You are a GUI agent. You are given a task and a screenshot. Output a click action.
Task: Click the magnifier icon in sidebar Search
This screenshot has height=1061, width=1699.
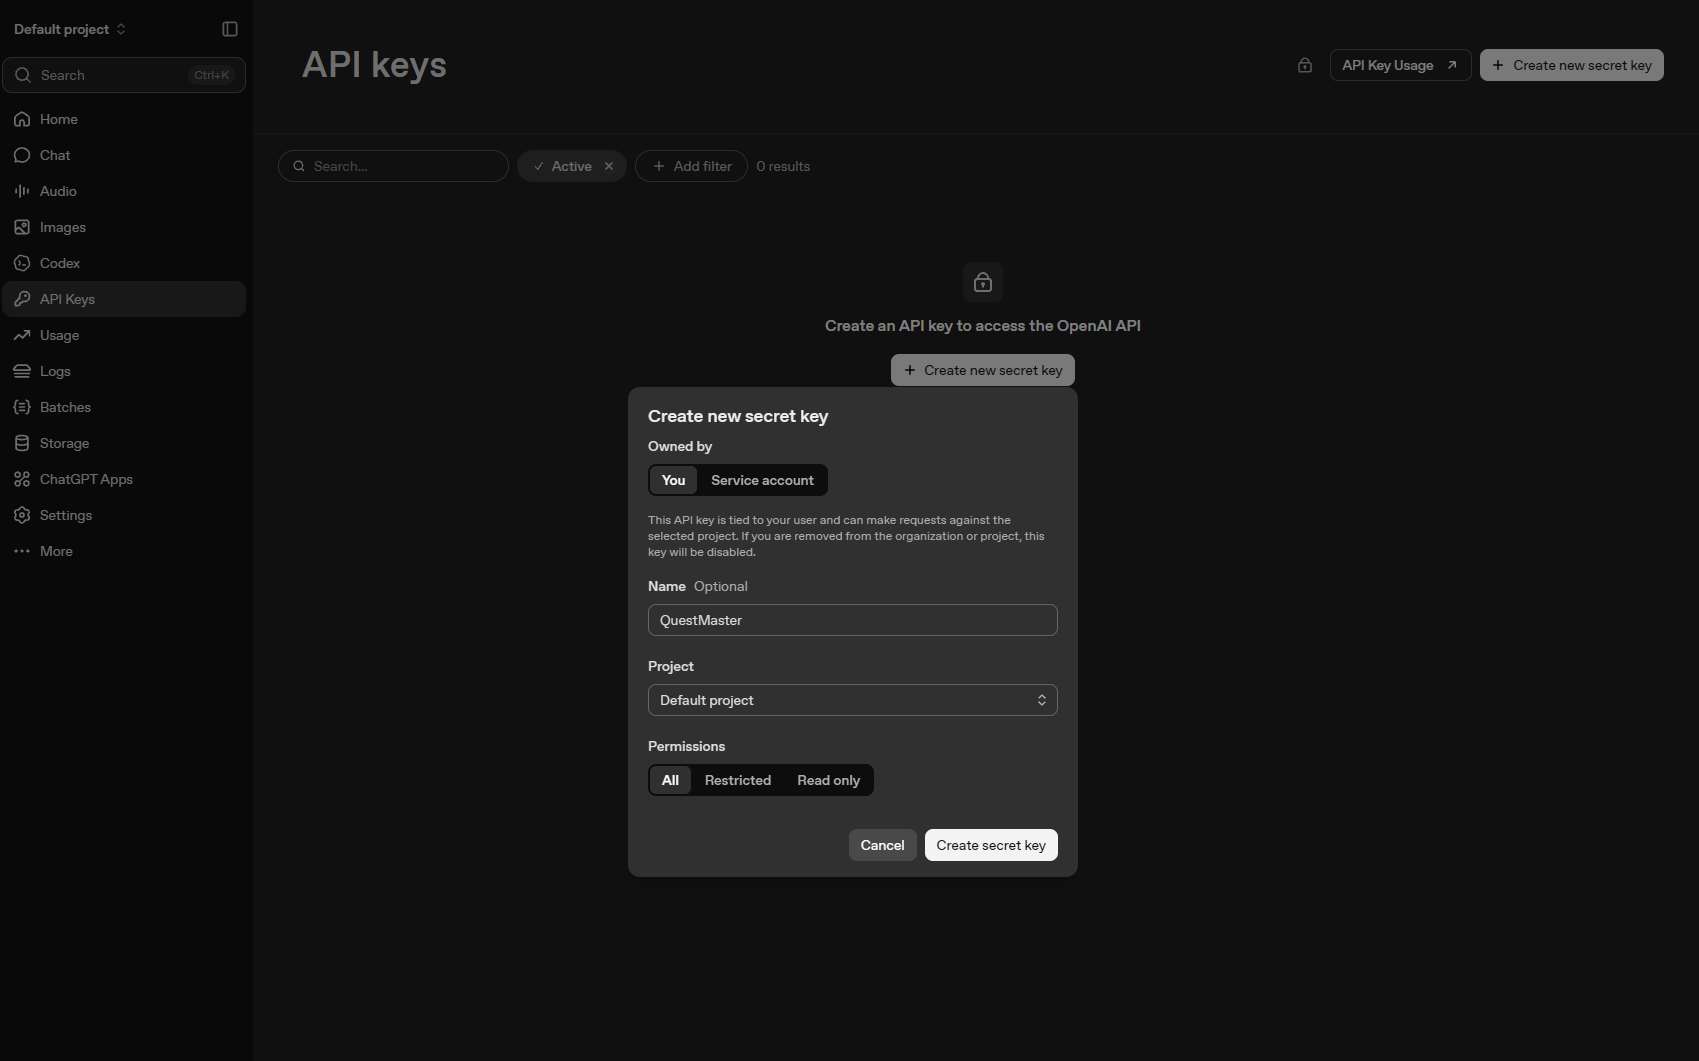(x=23, y=75)
